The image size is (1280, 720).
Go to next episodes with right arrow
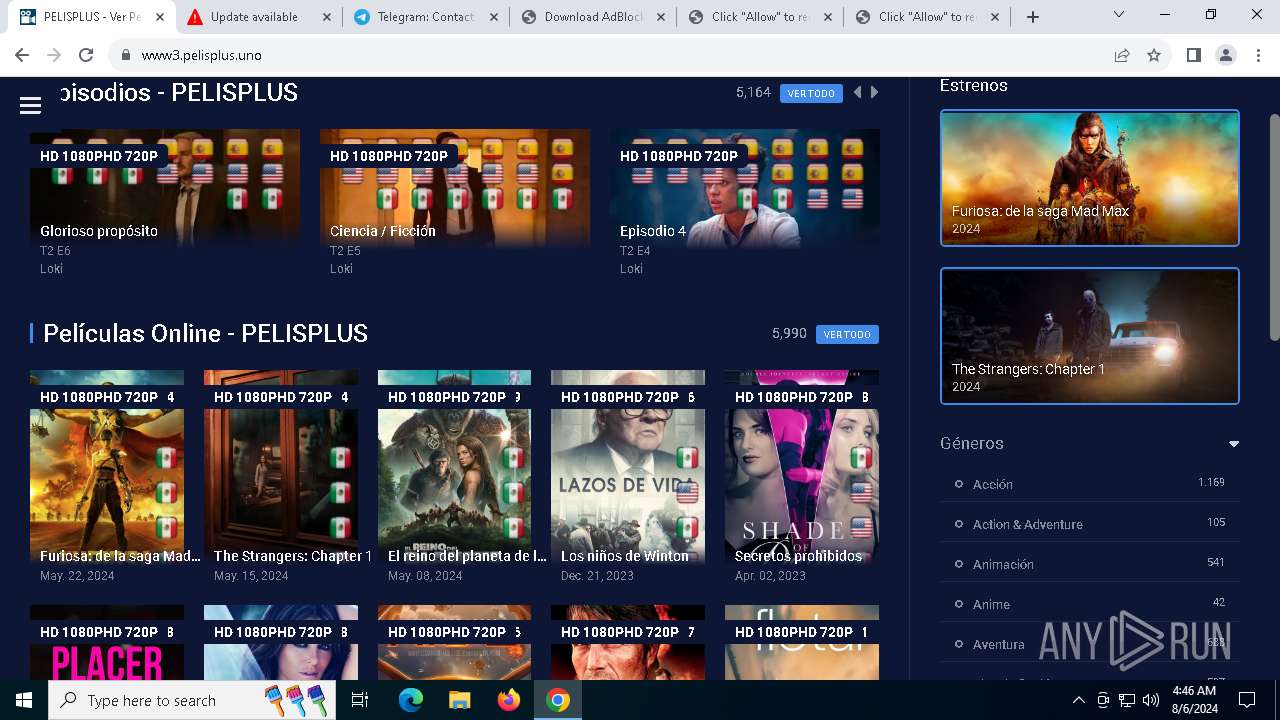click(x=875, y=92)
